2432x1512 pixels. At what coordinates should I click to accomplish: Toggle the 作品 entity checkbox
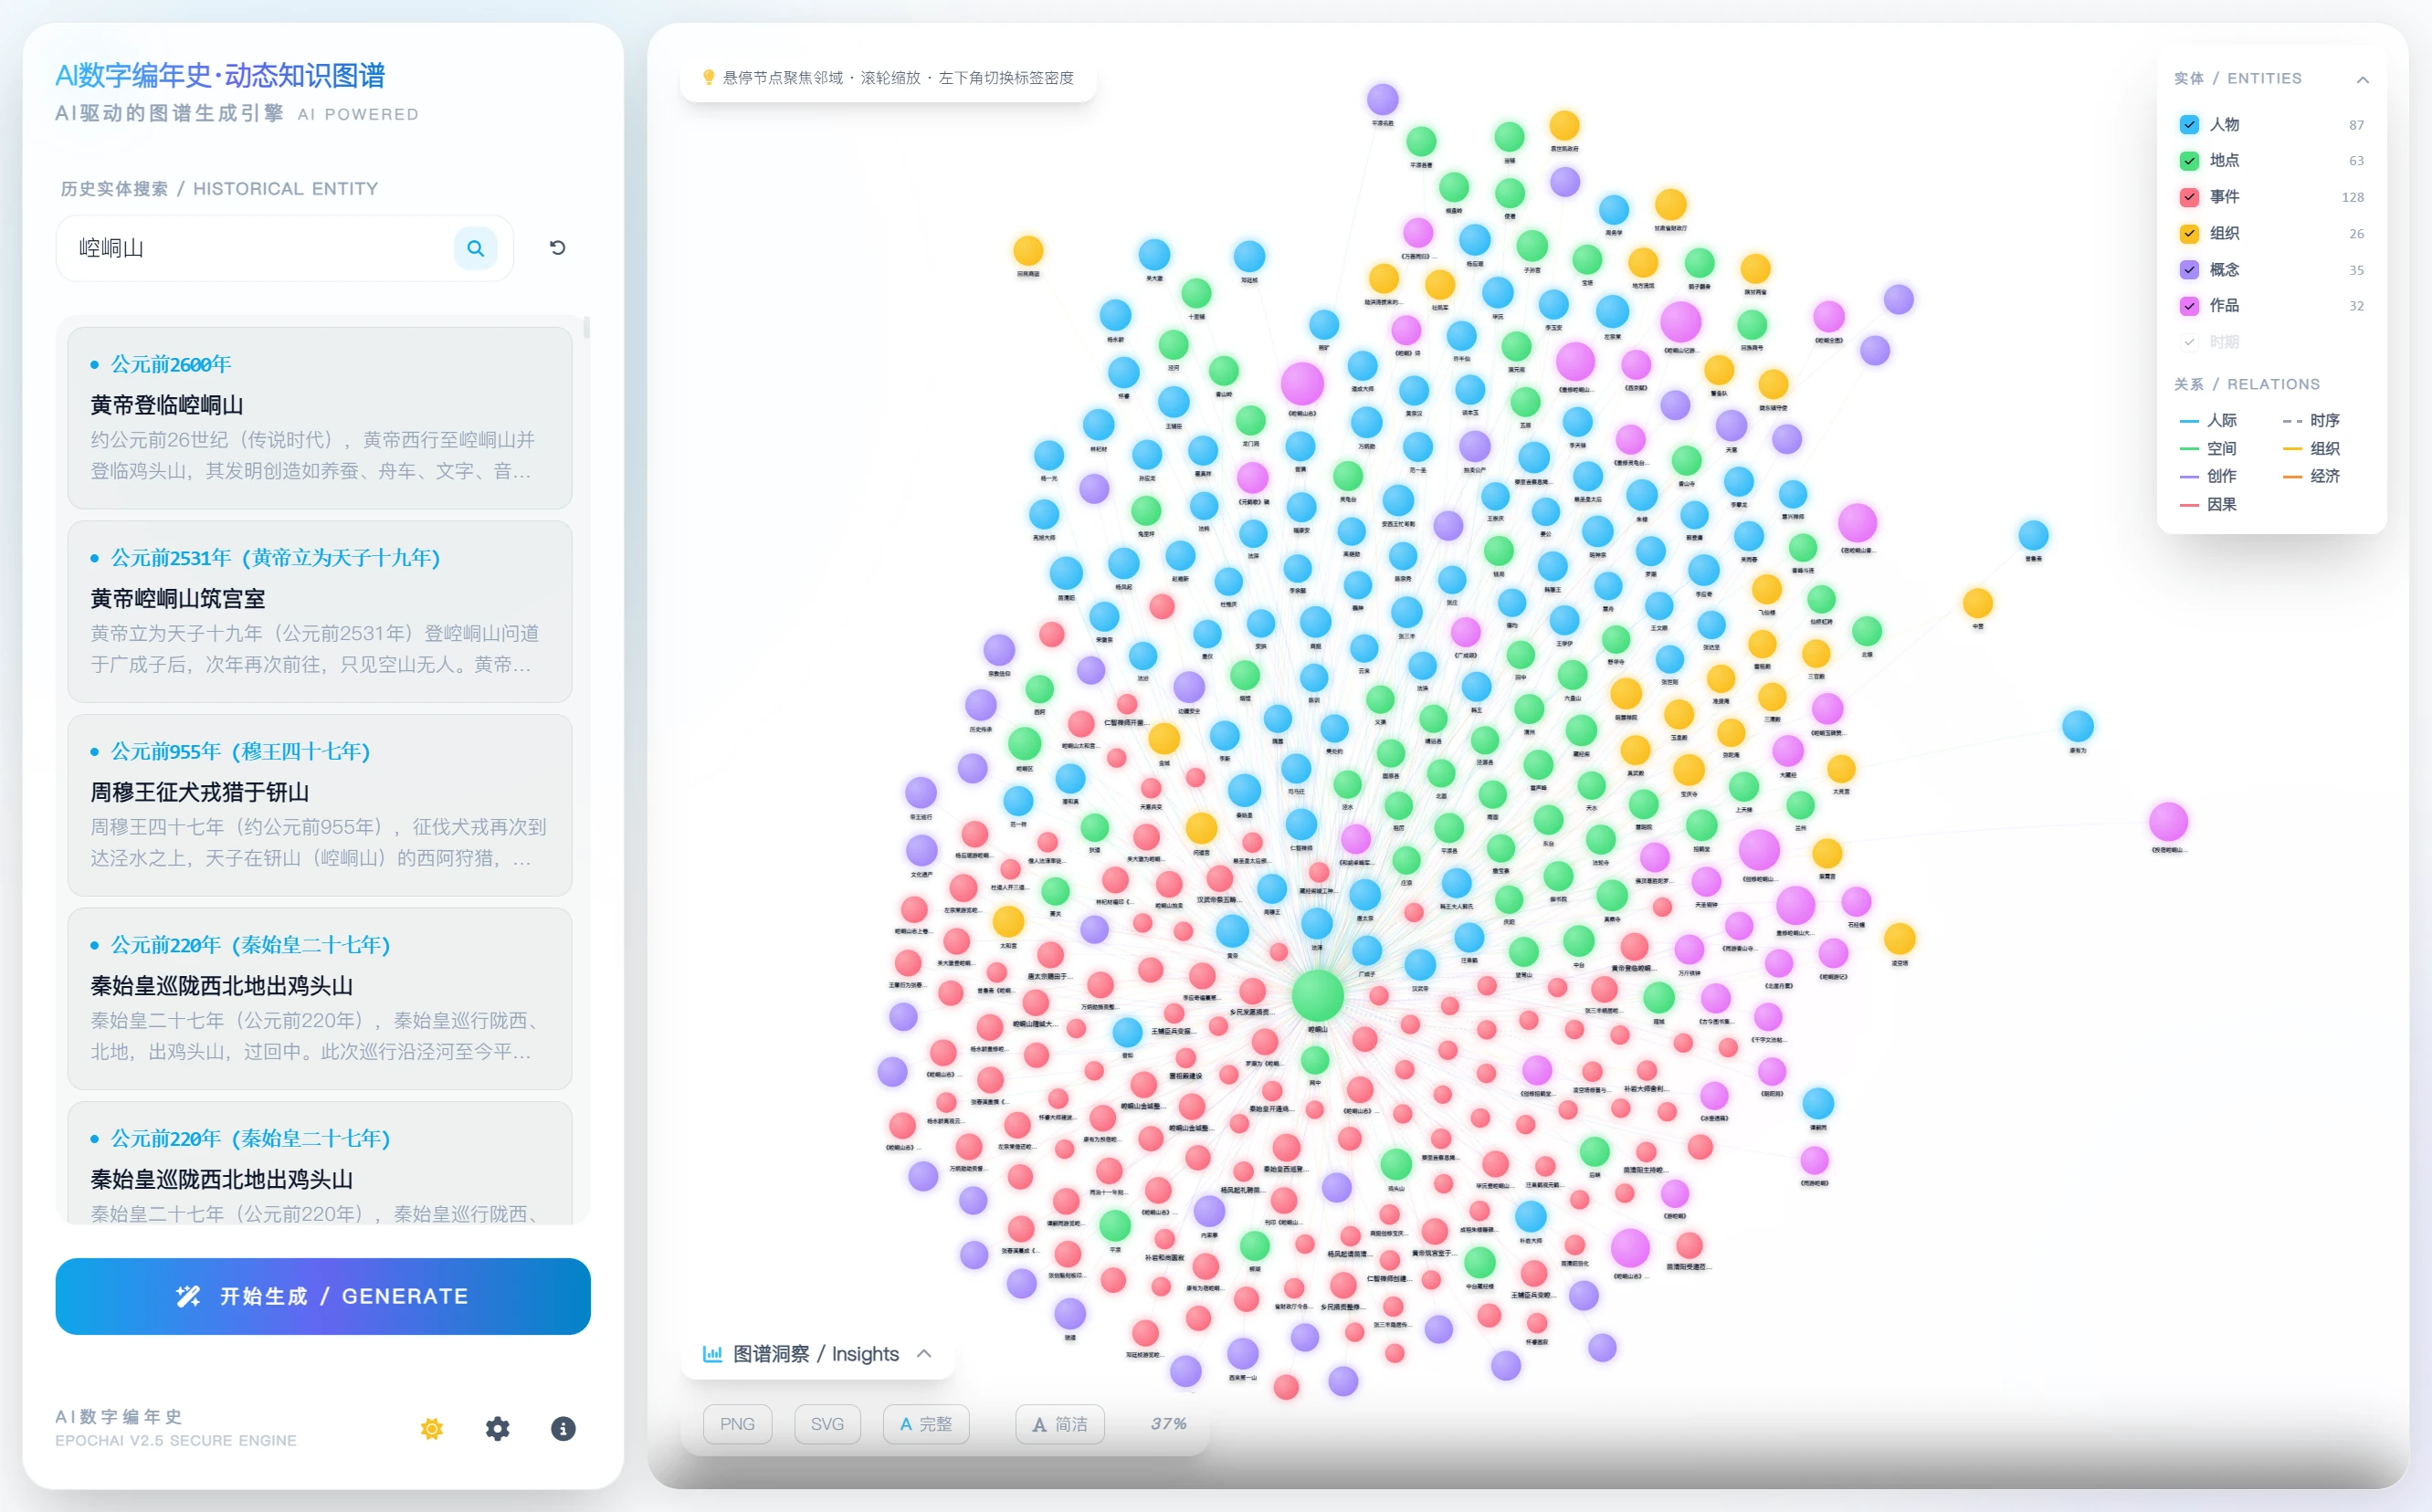coord(2189,306)
